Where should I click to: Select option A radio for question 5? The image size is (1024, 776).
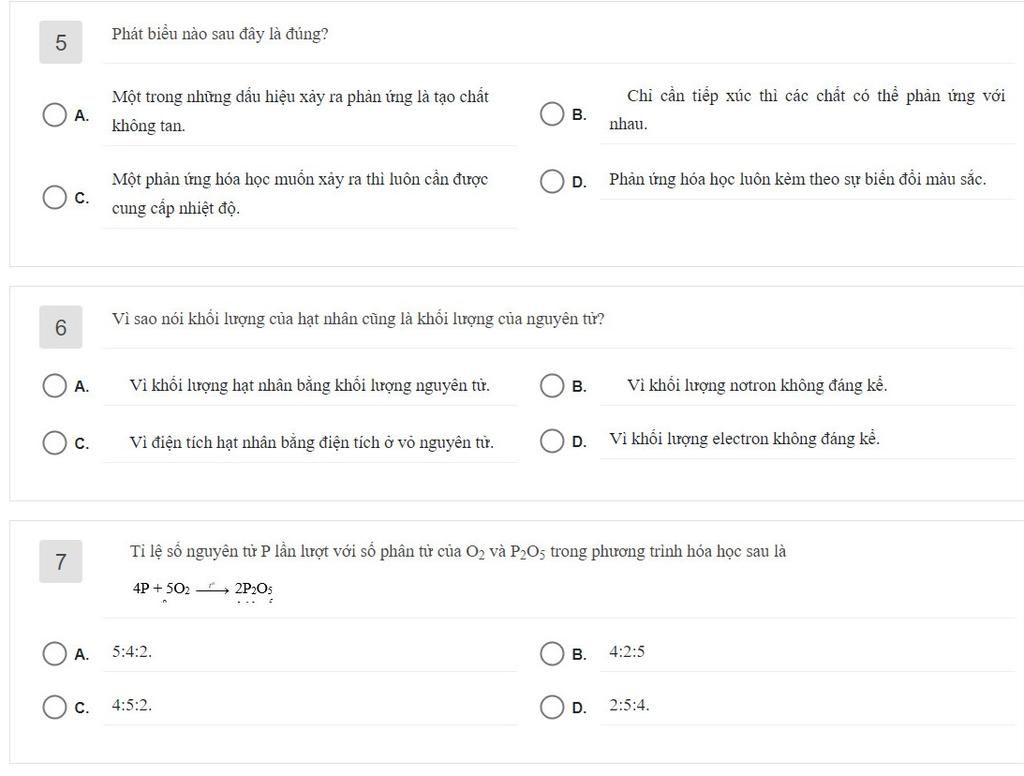coord(54,114)
